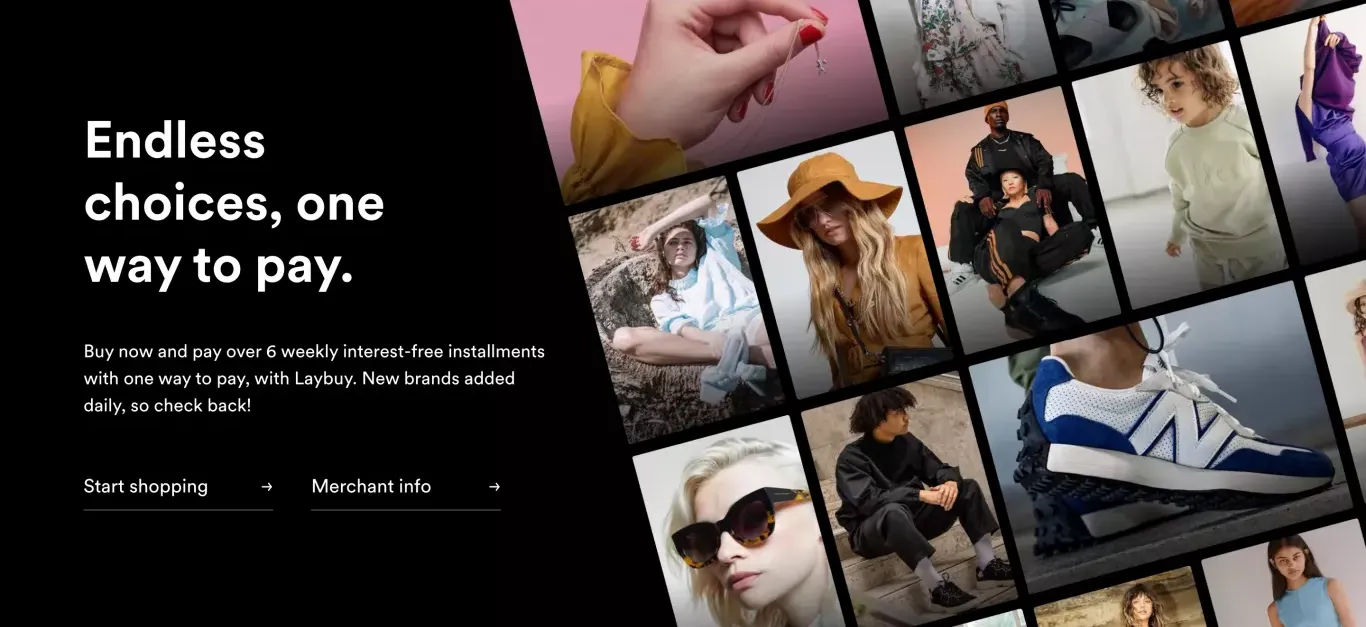Select the woman lying on rocks photo

[680, 310]
